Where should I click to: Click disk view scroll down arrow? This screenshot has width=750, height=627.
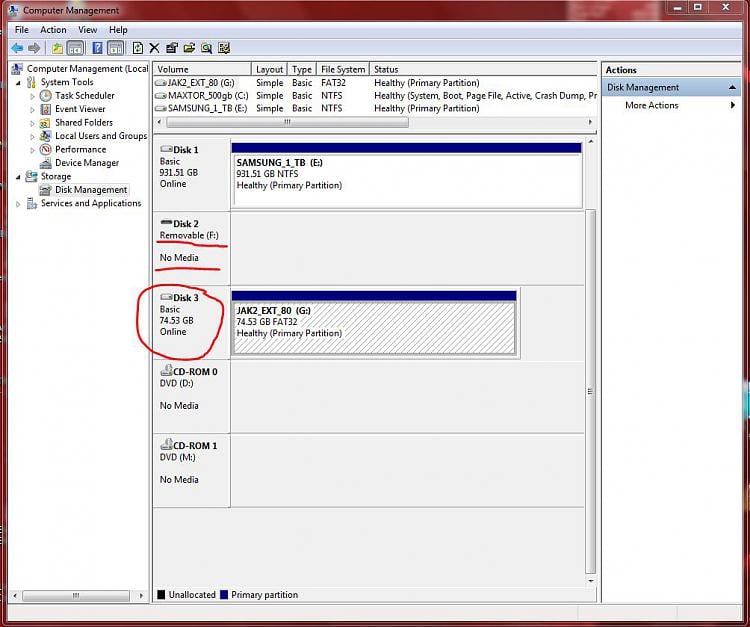591,581
